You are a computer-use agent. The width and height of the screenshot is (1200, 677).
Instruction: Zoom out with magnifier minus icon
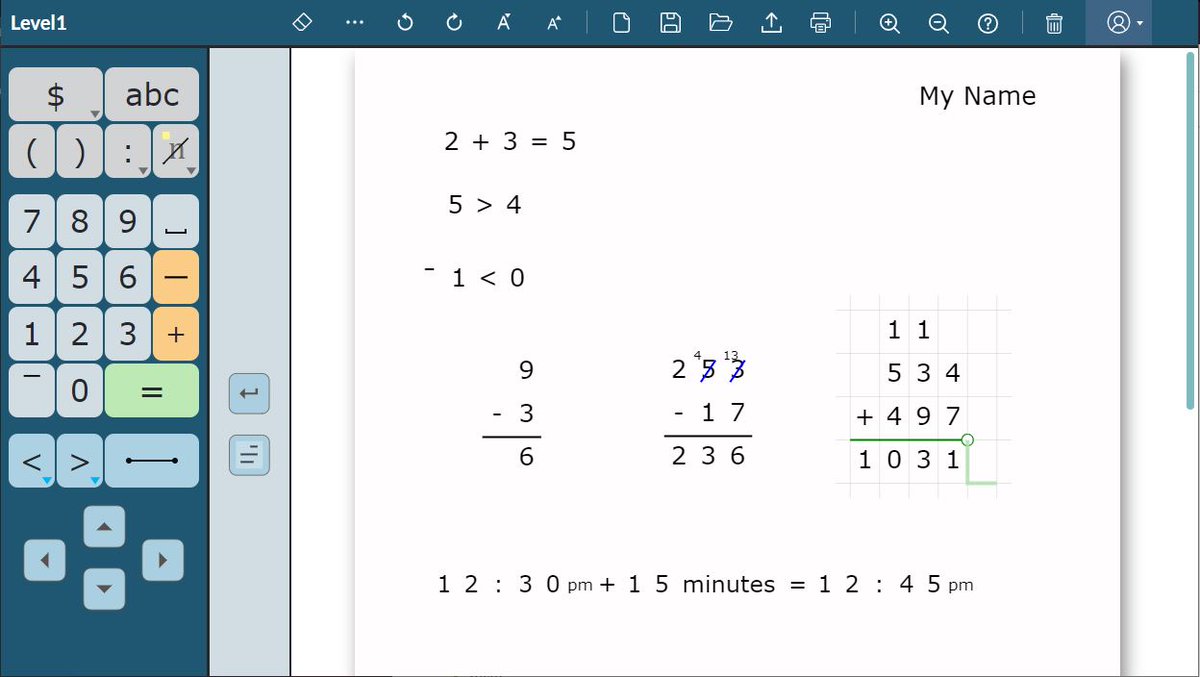(x=938, y=22)
